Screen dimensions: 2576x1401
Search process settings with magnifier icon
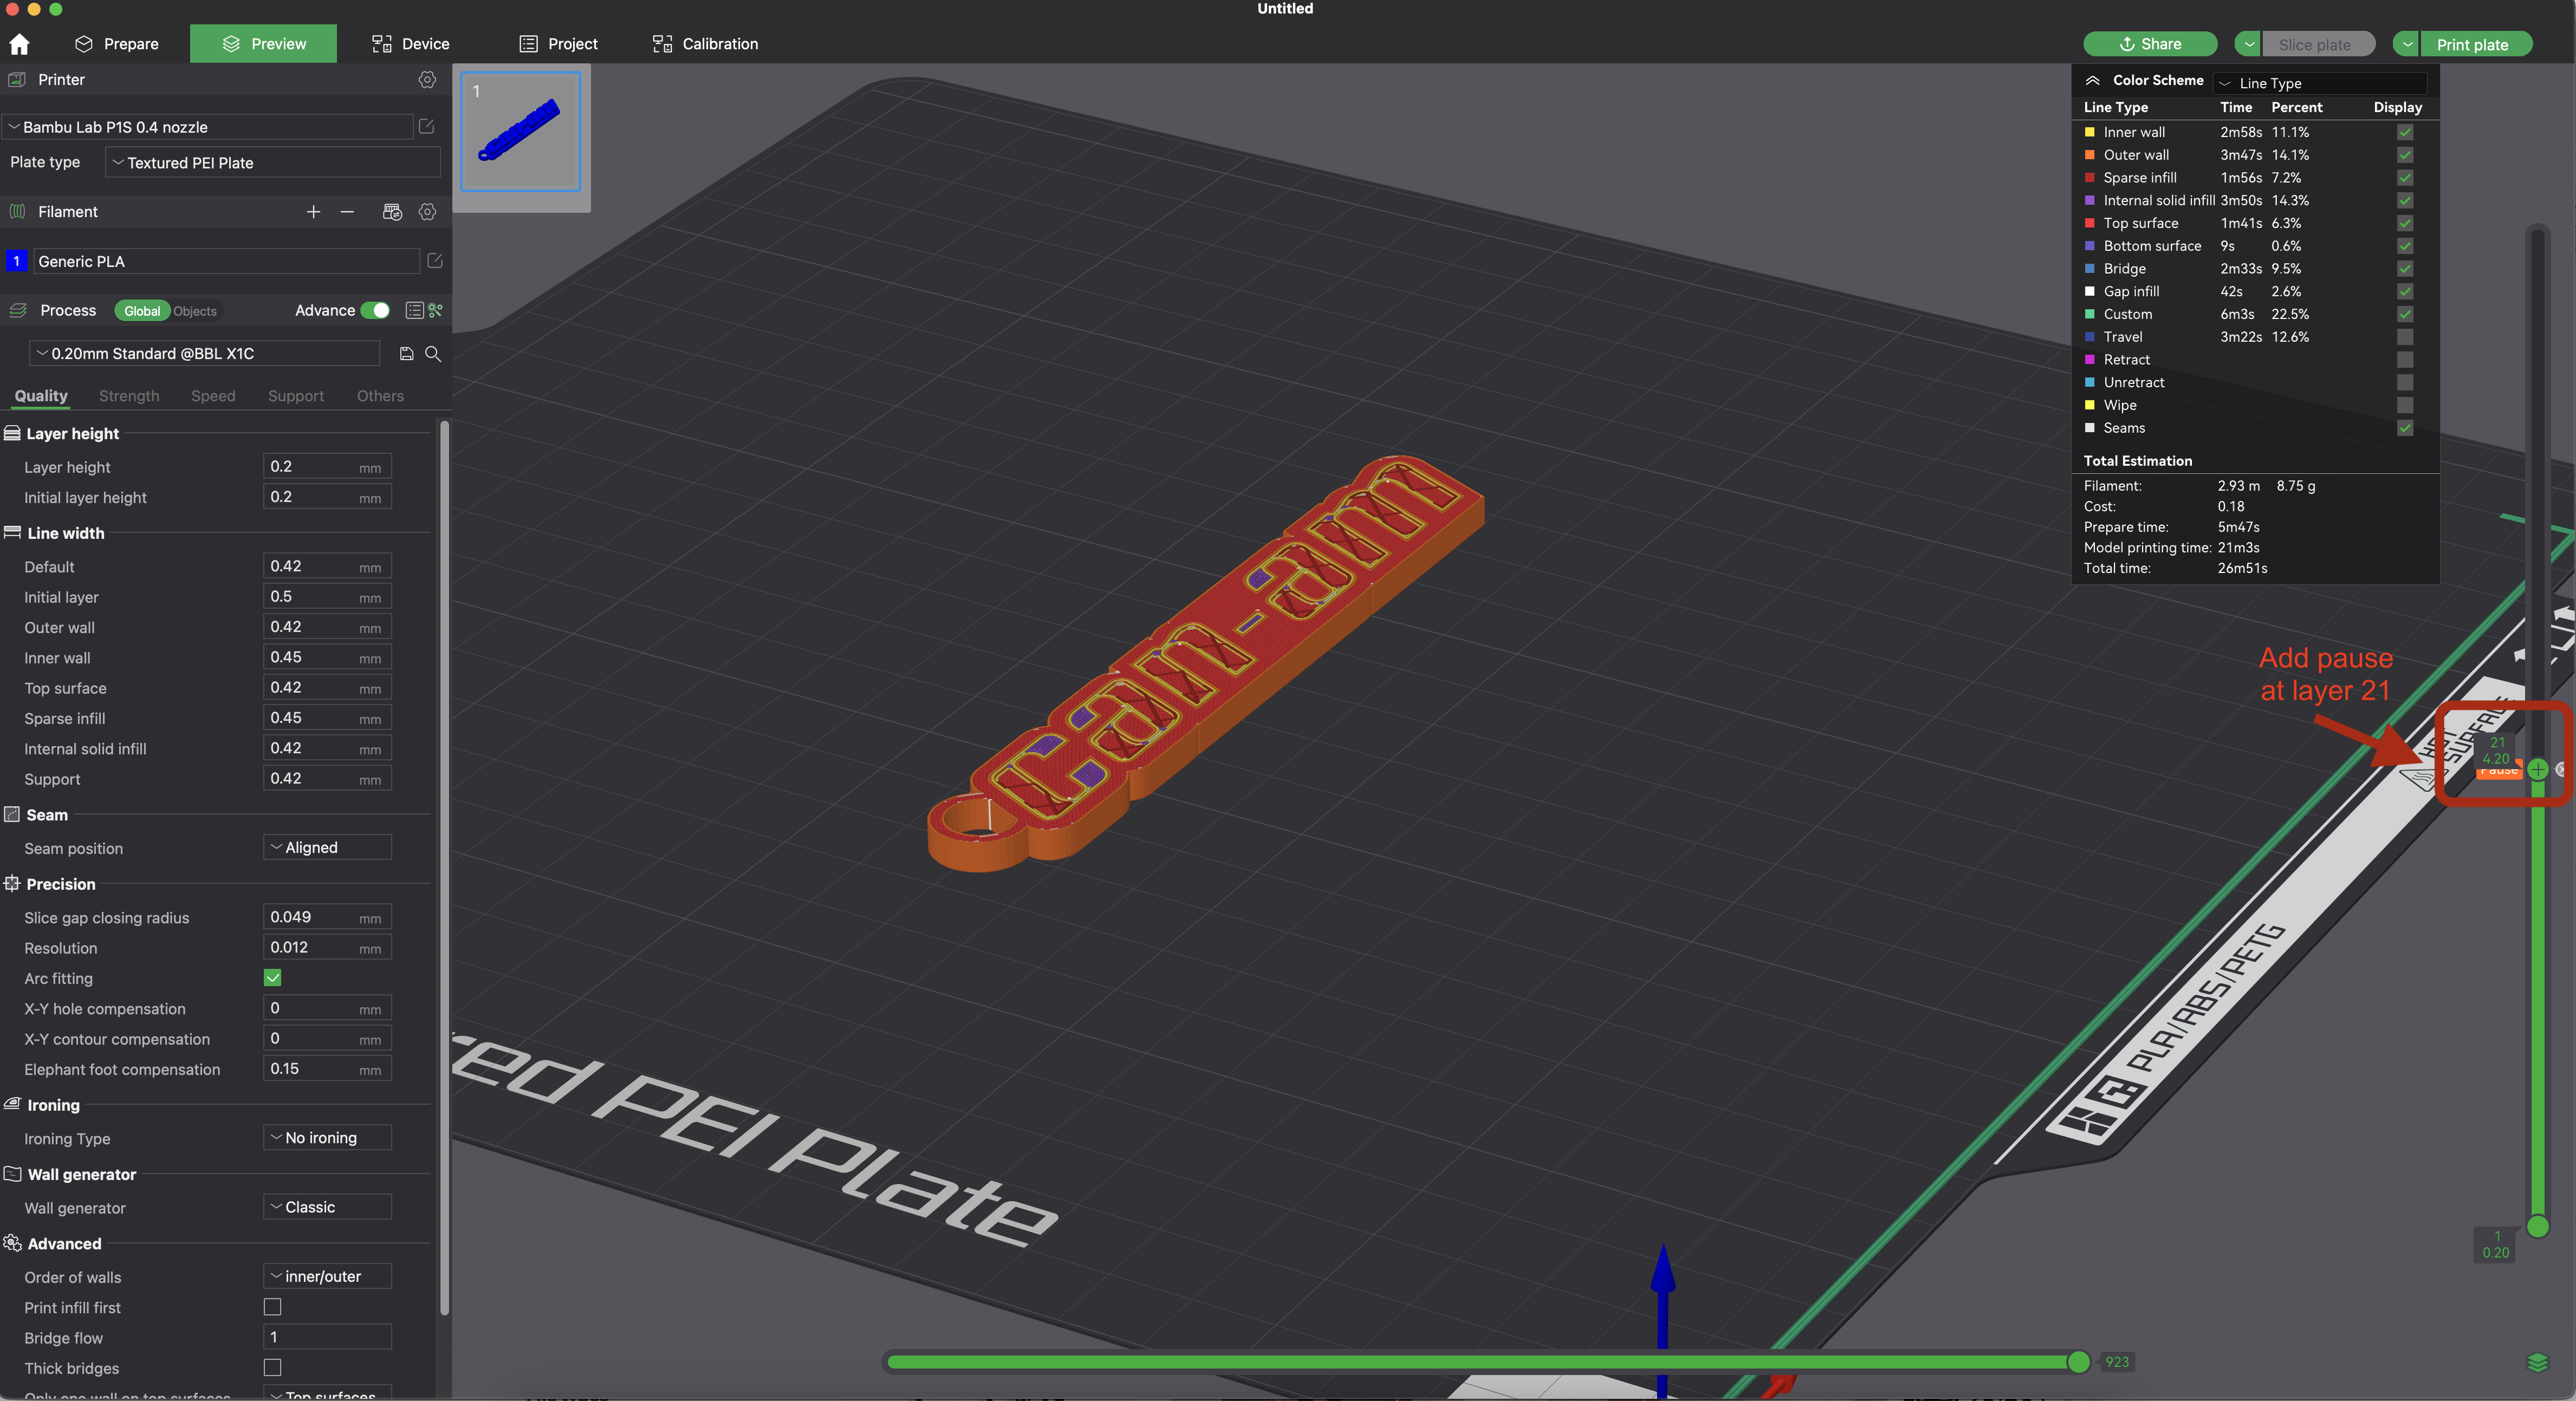click(433, 354)
